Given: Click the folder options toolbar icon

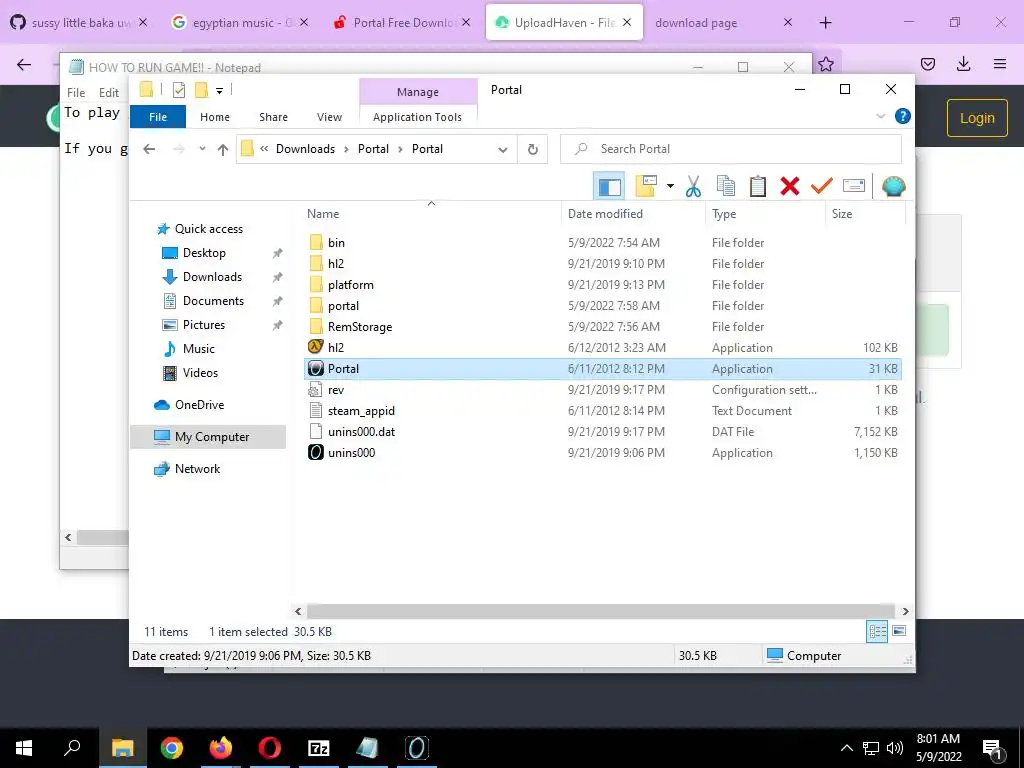Looking at the screenshot, I should point(646,186).
